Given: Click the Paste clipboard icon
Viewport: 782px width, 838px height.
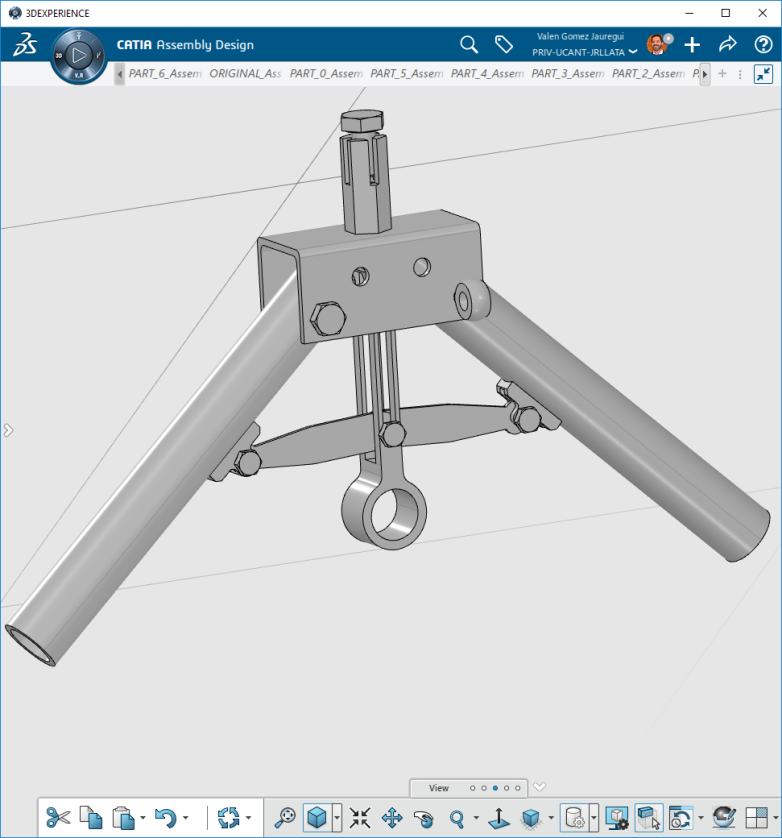Looking at the screenshot, I should (123, 818).
